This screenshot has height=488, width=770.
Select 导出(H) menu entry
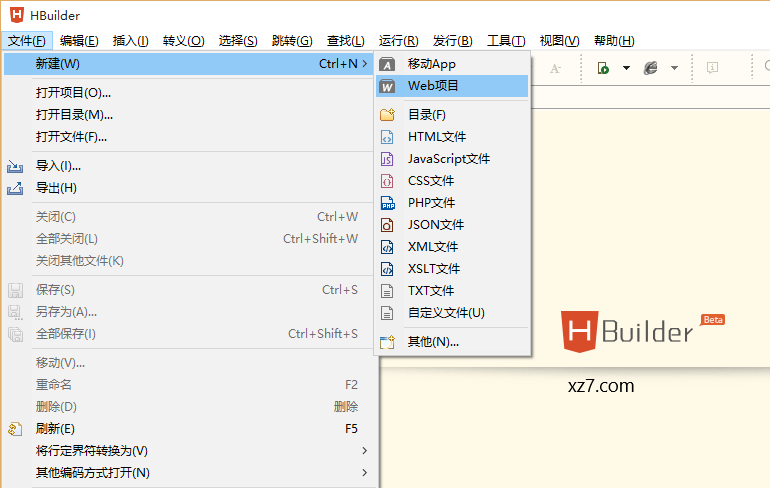(x=189, y=188)
